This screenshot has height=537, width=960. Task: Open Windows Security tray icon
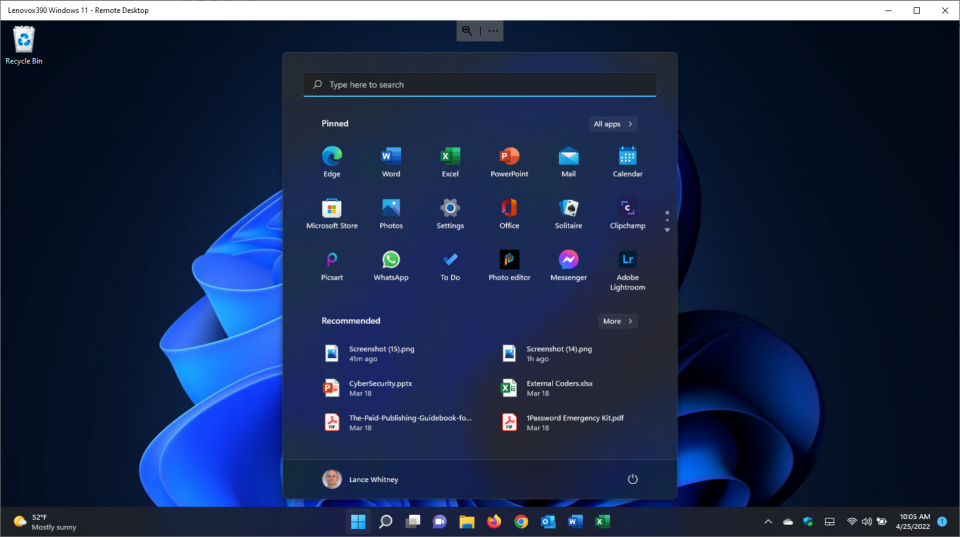[808, 522]
